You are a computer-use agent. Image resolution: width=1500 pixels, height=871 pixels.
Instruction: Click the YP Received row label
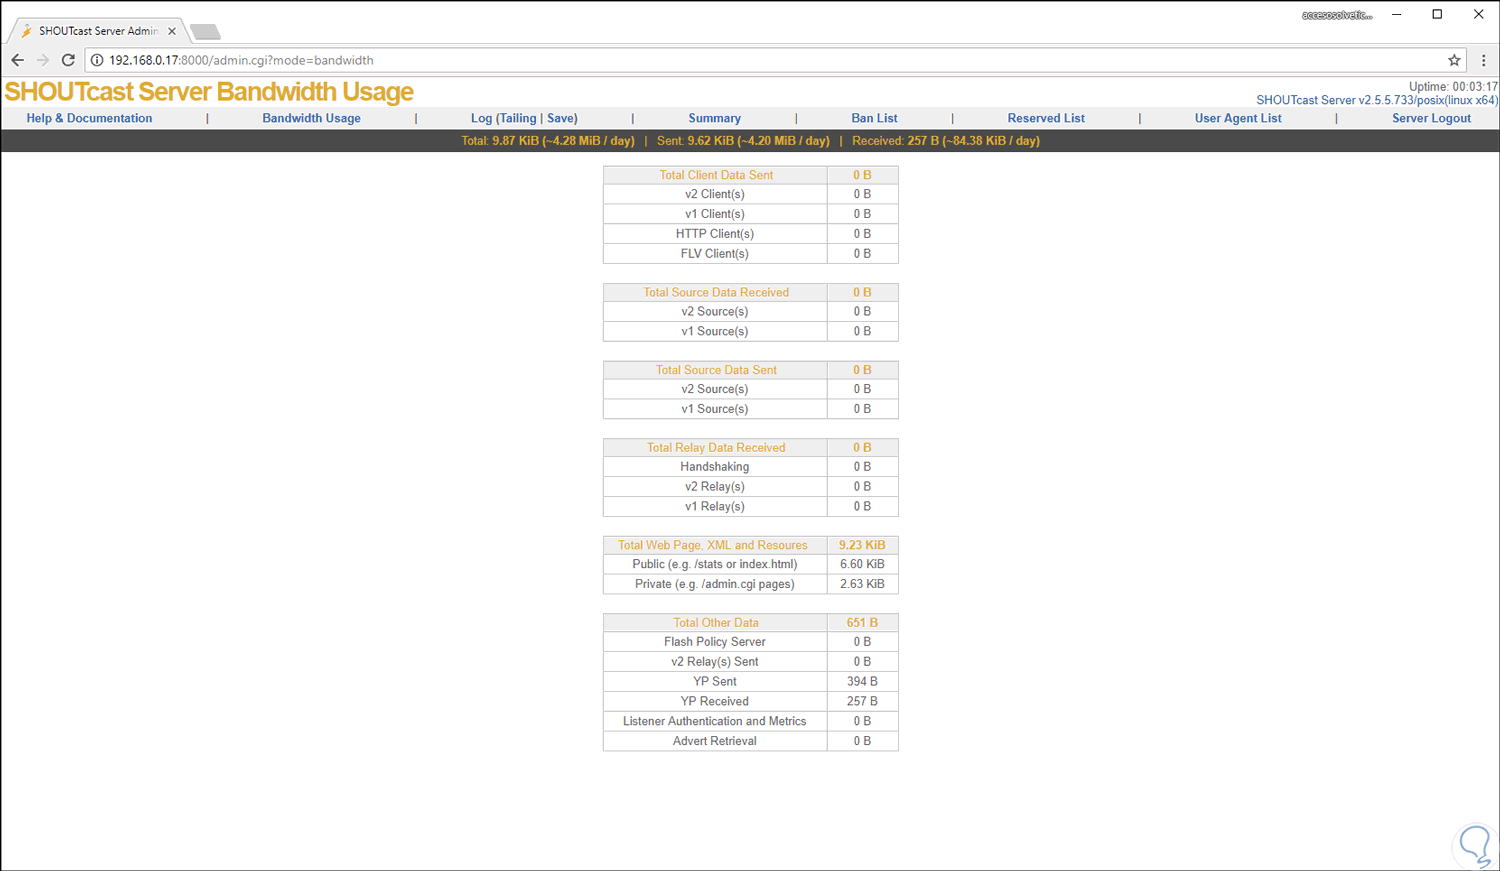coord(715,702)
